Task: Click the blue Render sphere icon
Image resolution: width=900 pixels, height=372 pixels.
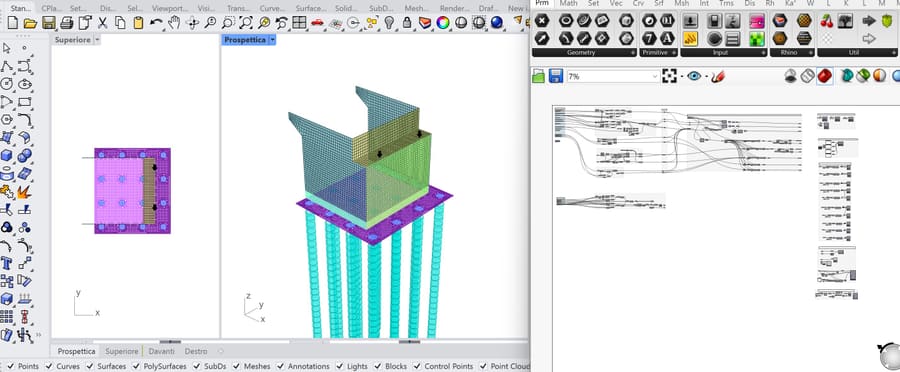Action: click(x=496, y=23)
